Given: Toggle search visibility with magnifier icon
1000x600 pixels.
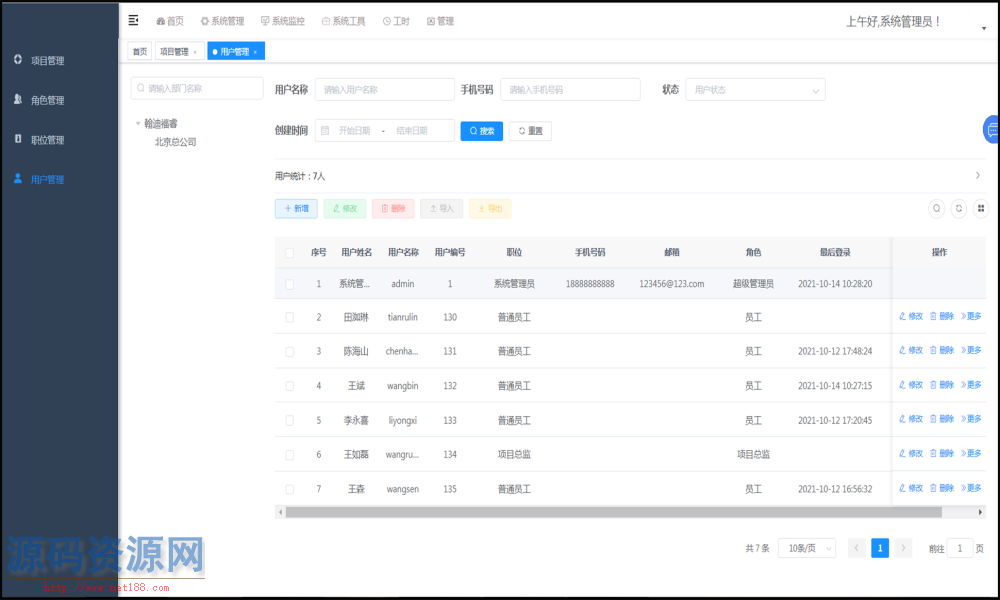Looking at the screenshot, I should point(936,209).
